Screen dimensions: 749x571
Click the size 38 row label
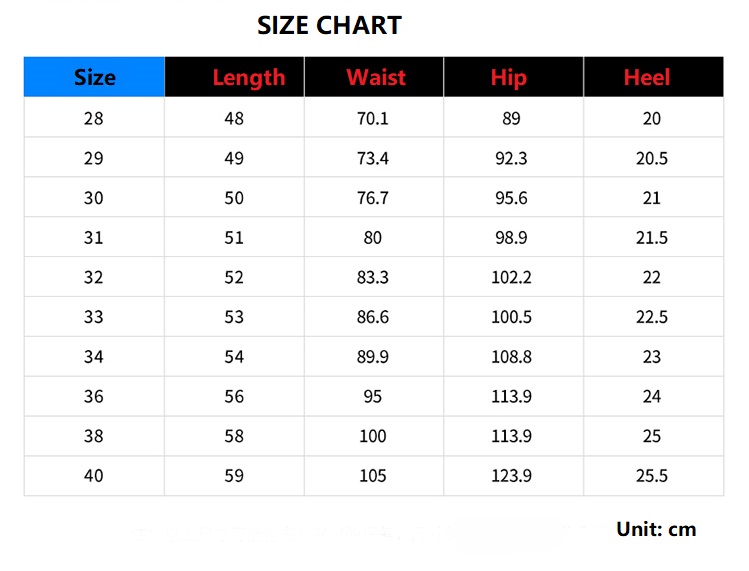pos(93,436)
